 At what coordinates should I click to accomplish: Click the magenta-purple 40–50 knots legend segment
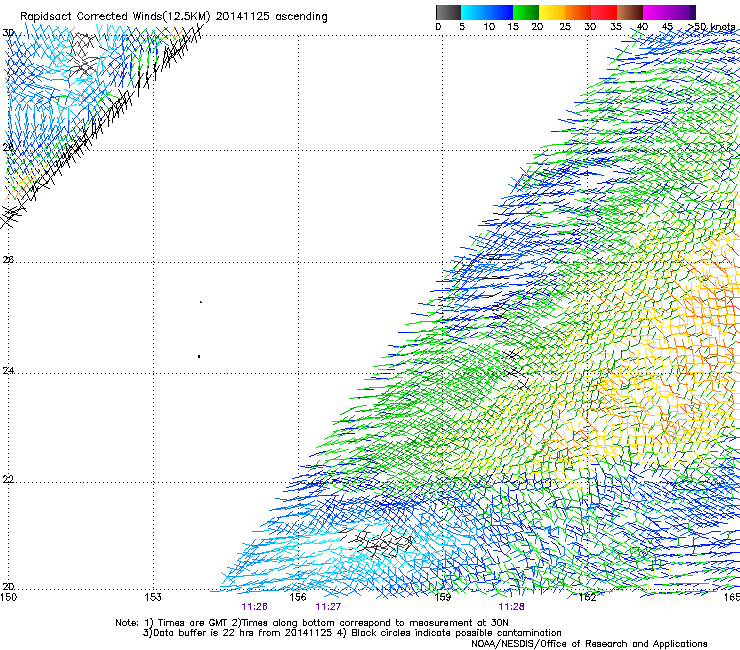pyautogui.click(x=669, y=12)
